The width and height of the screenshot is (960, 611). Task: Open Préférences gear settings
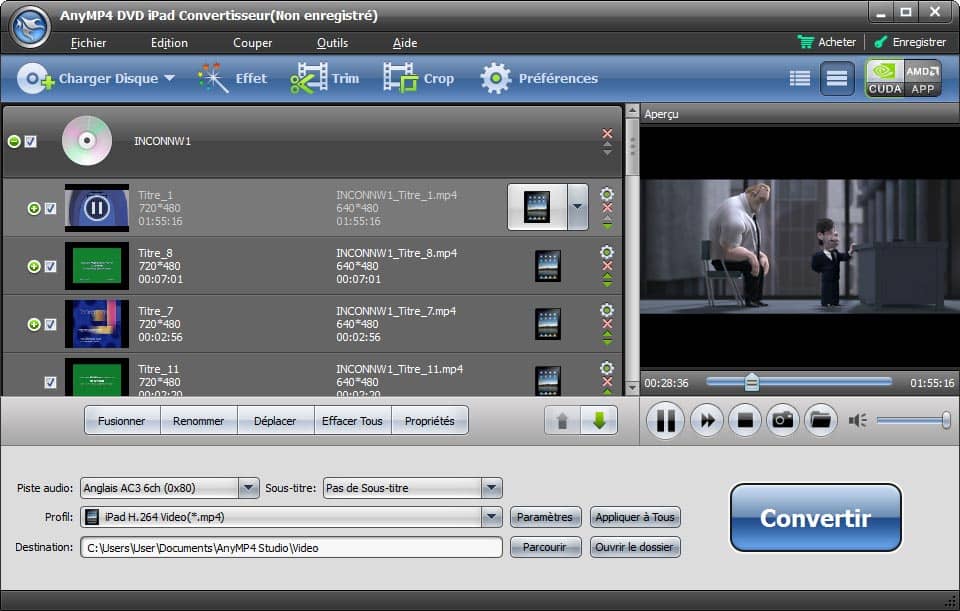495,78
